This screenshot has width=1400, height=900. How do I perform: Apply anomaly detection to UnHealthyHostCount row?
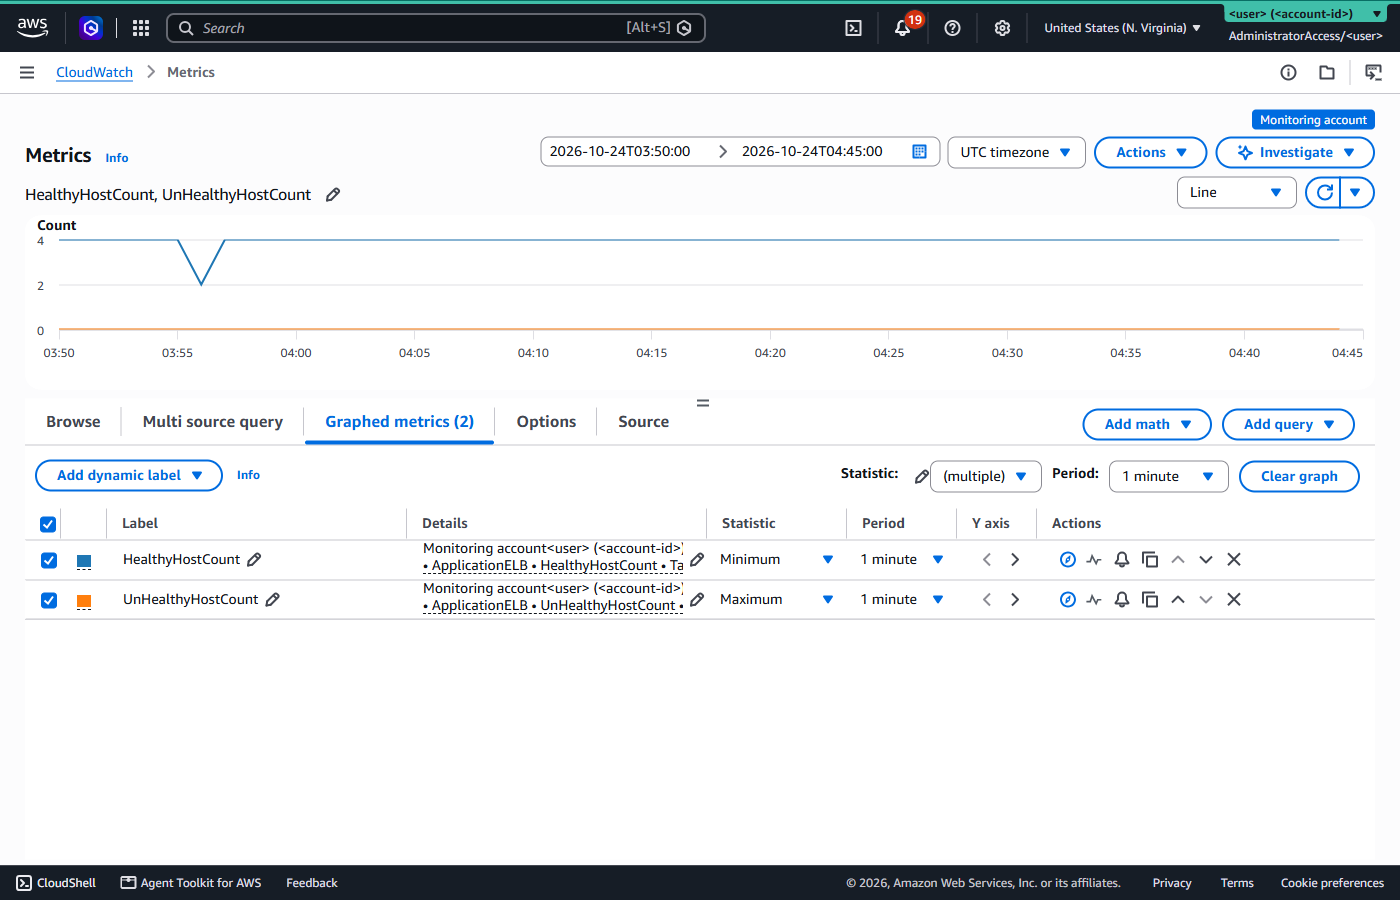(1094, 599)
